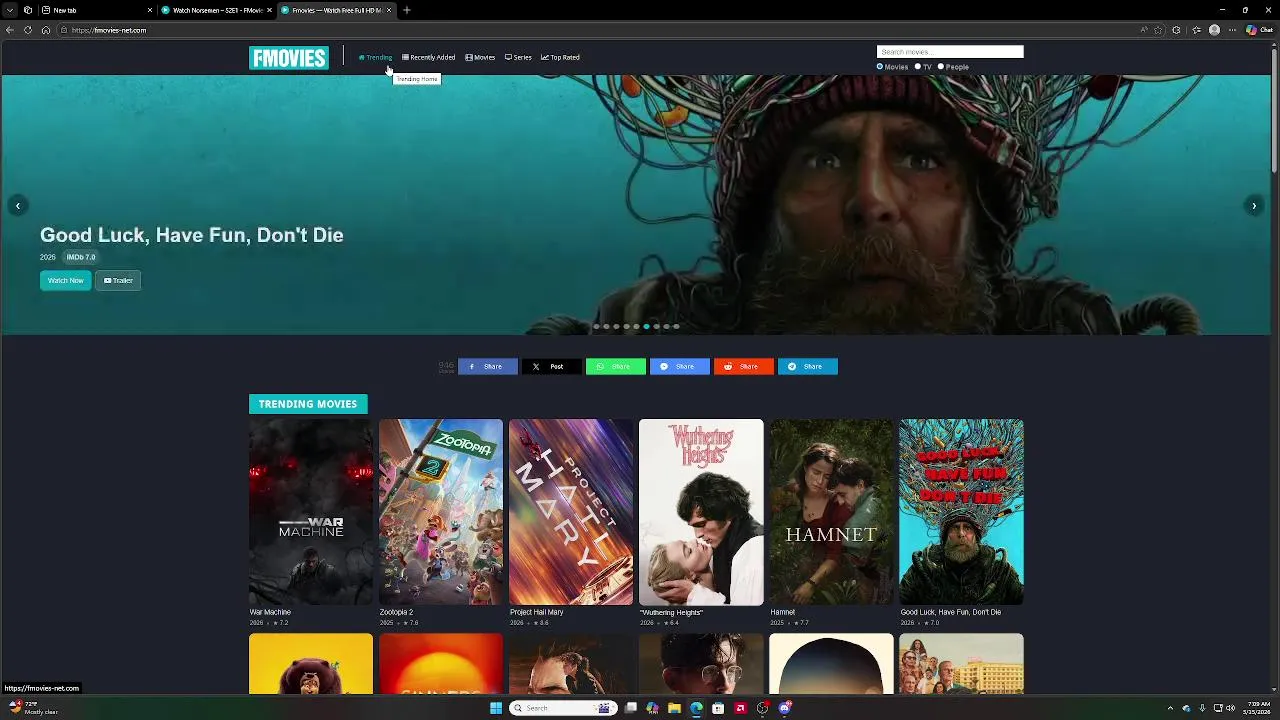Share the page on Facebook

coord(488,366)
